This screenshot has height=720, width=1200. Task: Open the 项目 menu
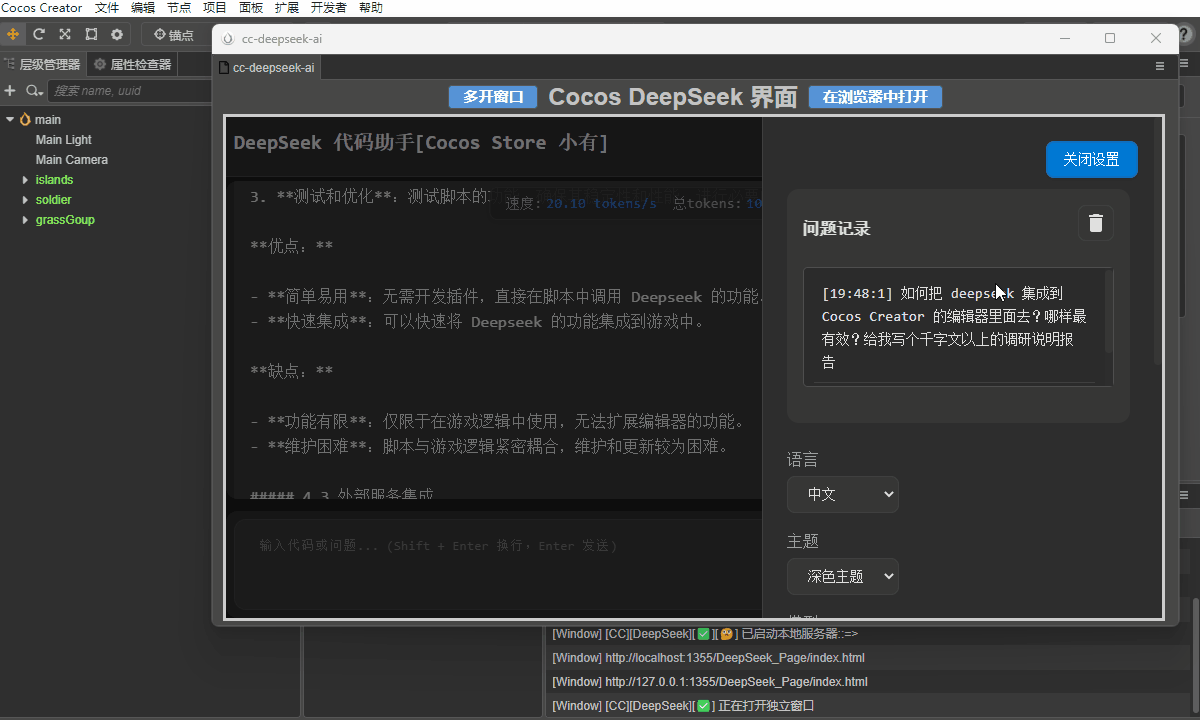[215, 8]
